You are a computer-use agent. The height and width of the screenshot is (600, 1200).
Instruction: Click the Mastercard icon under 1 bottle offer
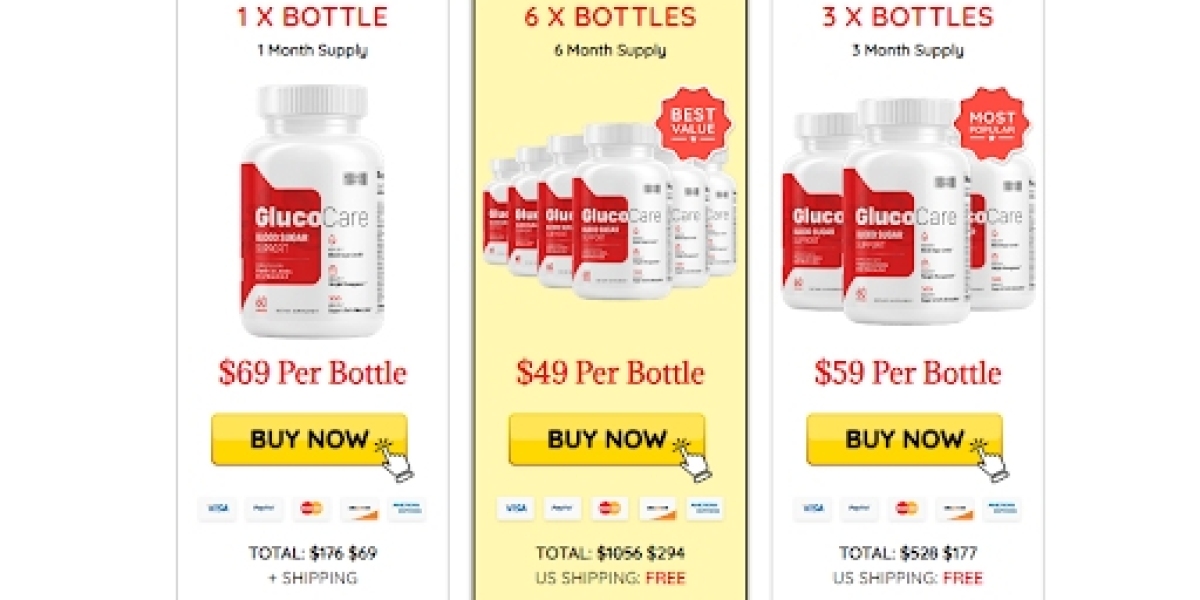pyautogui.click(x=312, y=509)
